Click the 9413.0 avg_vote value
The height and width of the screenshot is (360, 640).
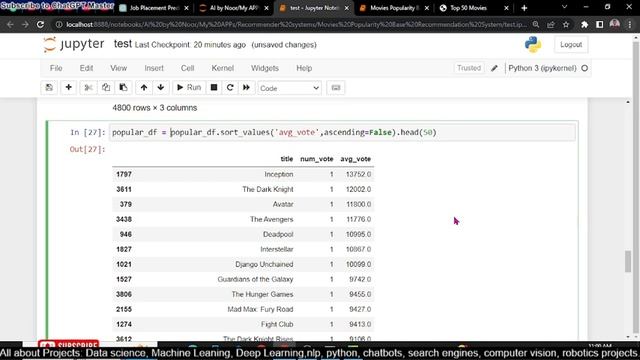point(360,324)
